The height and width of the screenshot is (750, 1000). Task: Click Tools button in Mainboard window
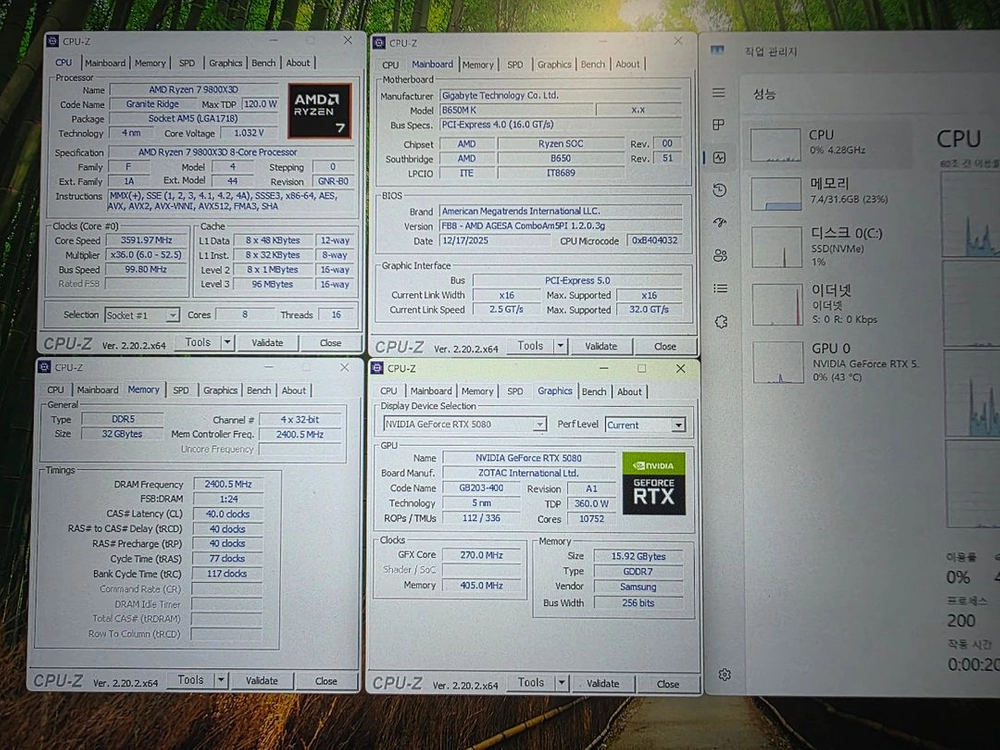(530, 346)
